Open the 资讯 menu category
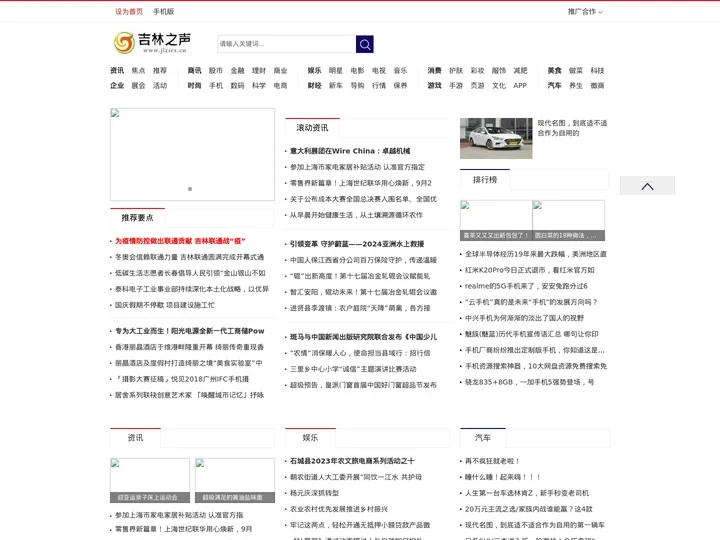The height and width of the screenshot is (540, 720). (117, 70)
